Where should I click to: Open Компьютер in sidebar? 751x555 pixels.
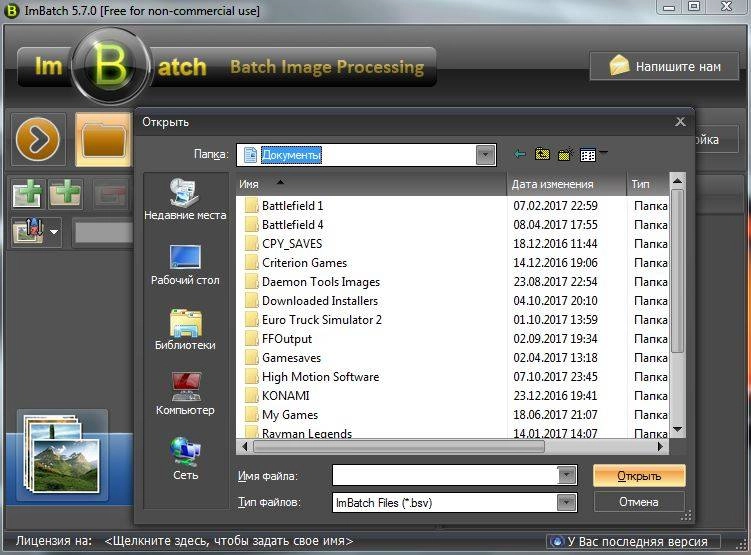tap(185, 394)
